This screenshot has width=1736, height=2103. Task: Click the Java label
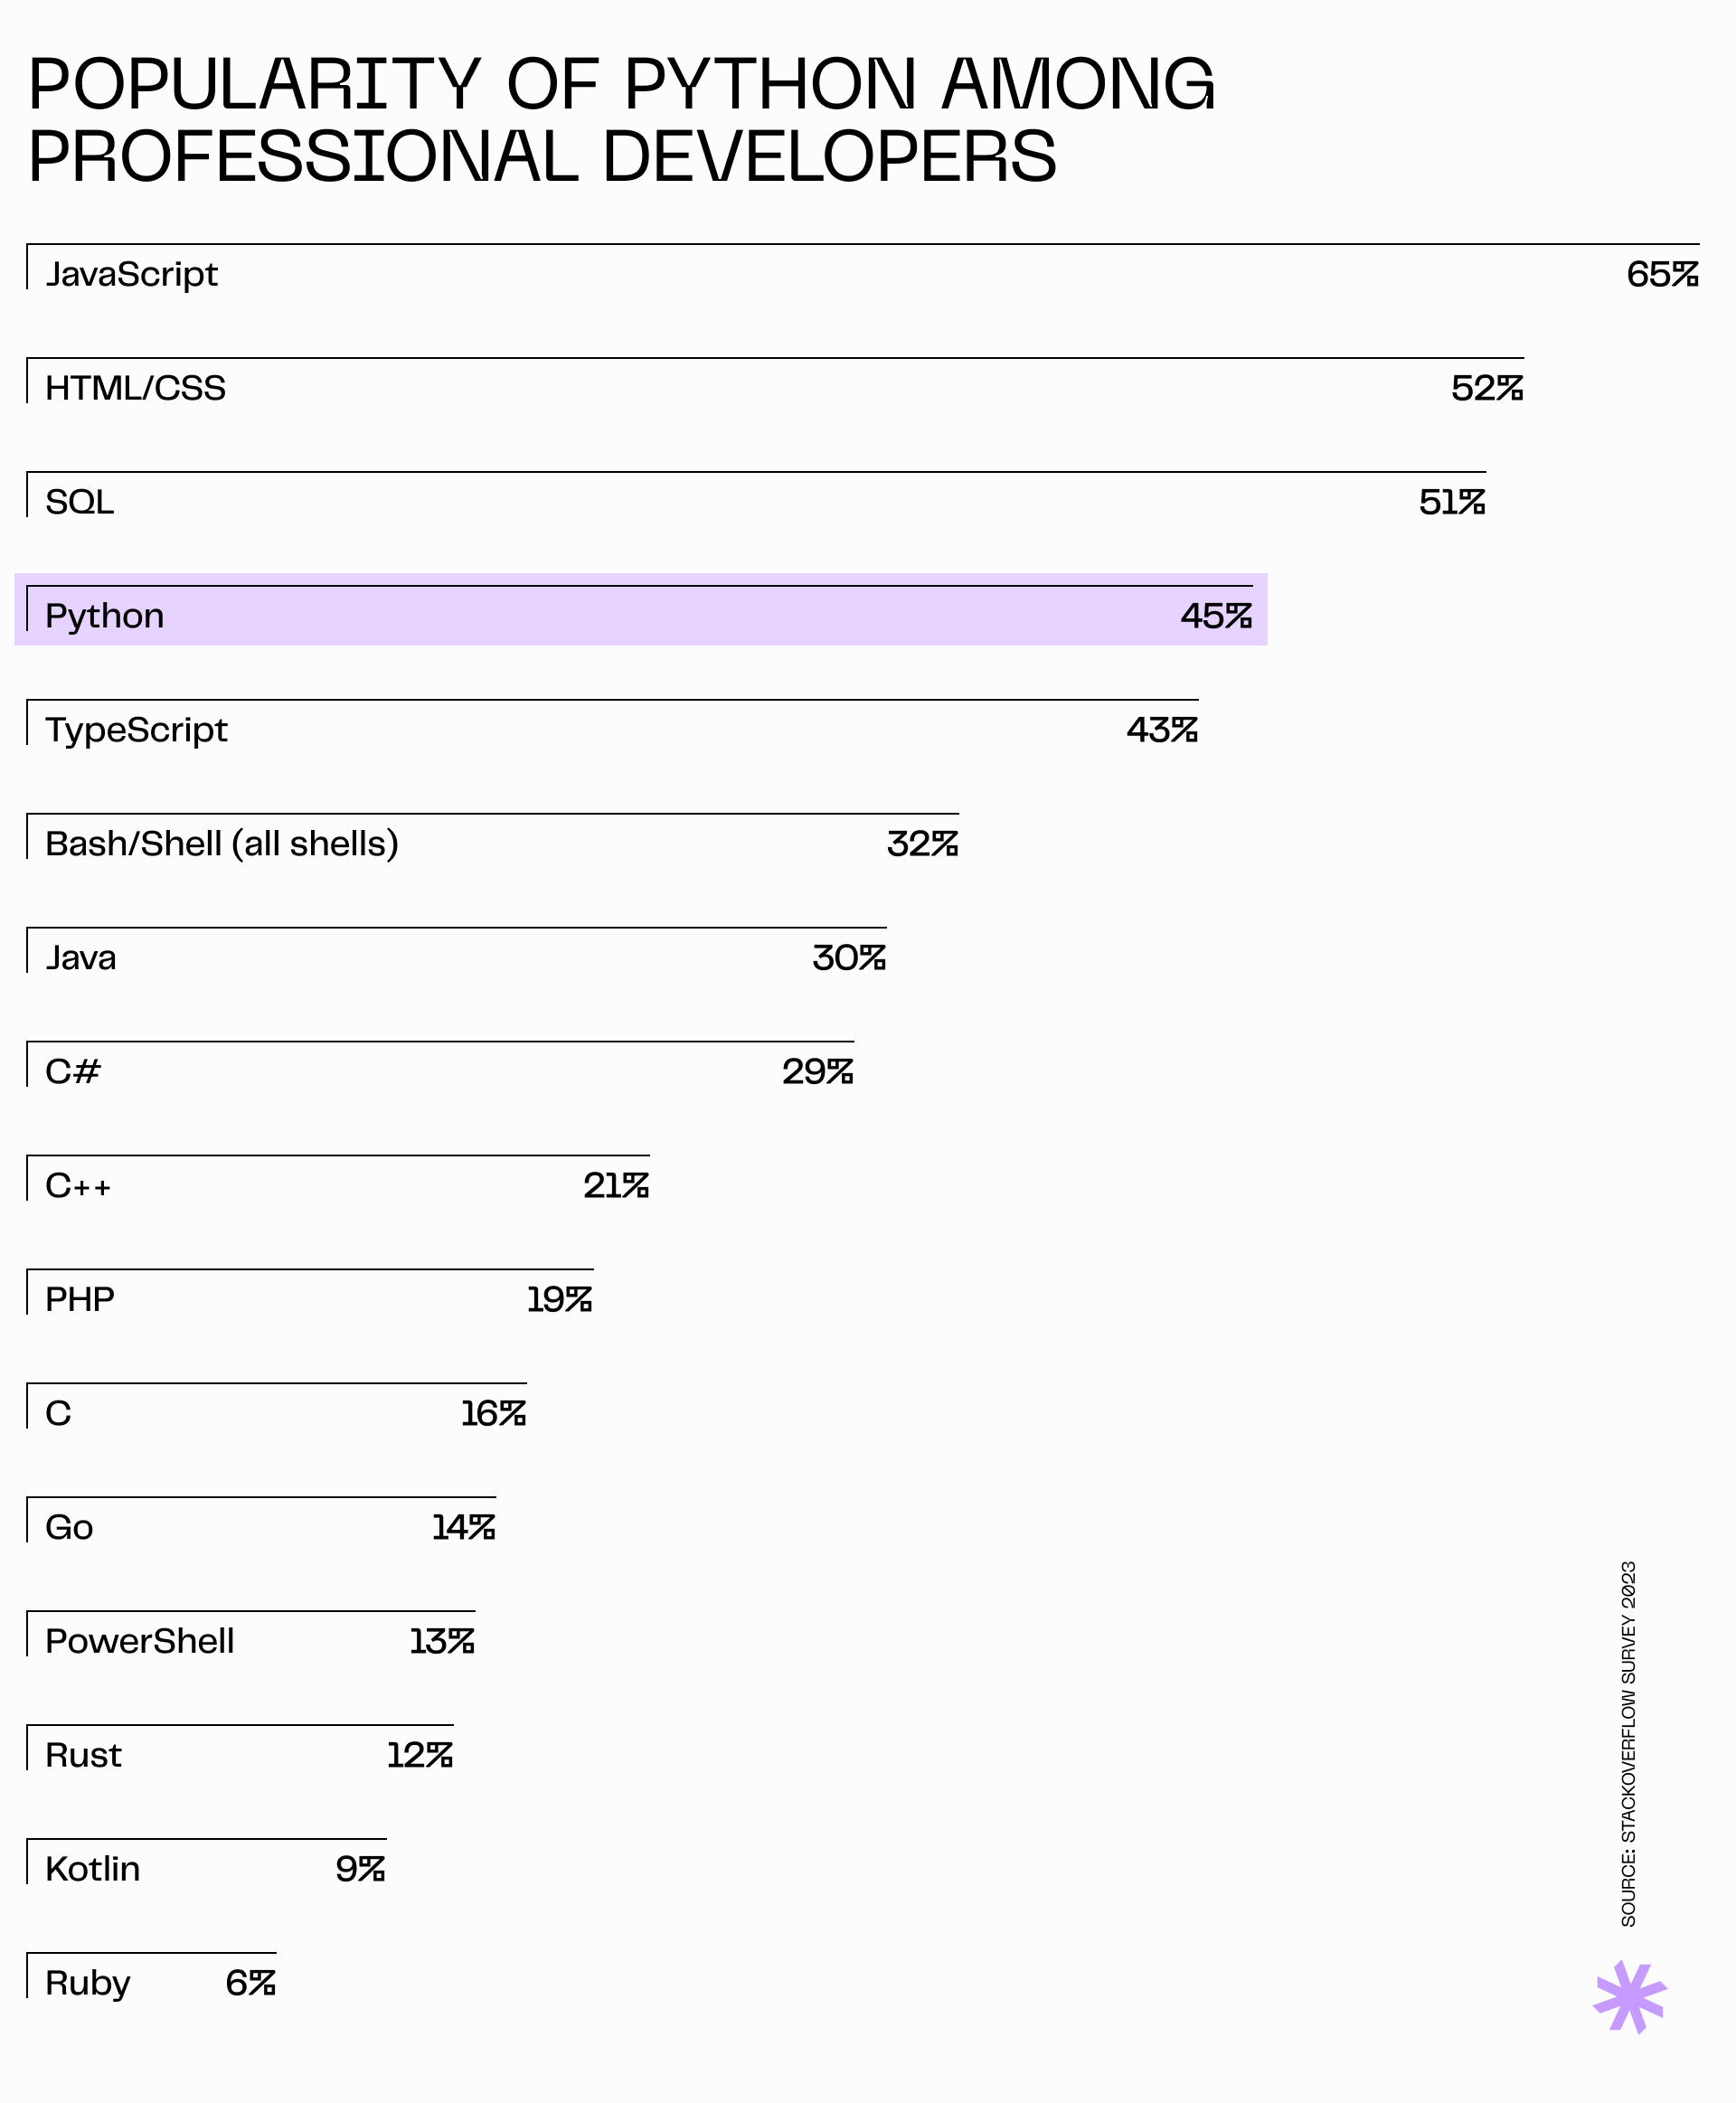tap(80, 958)
